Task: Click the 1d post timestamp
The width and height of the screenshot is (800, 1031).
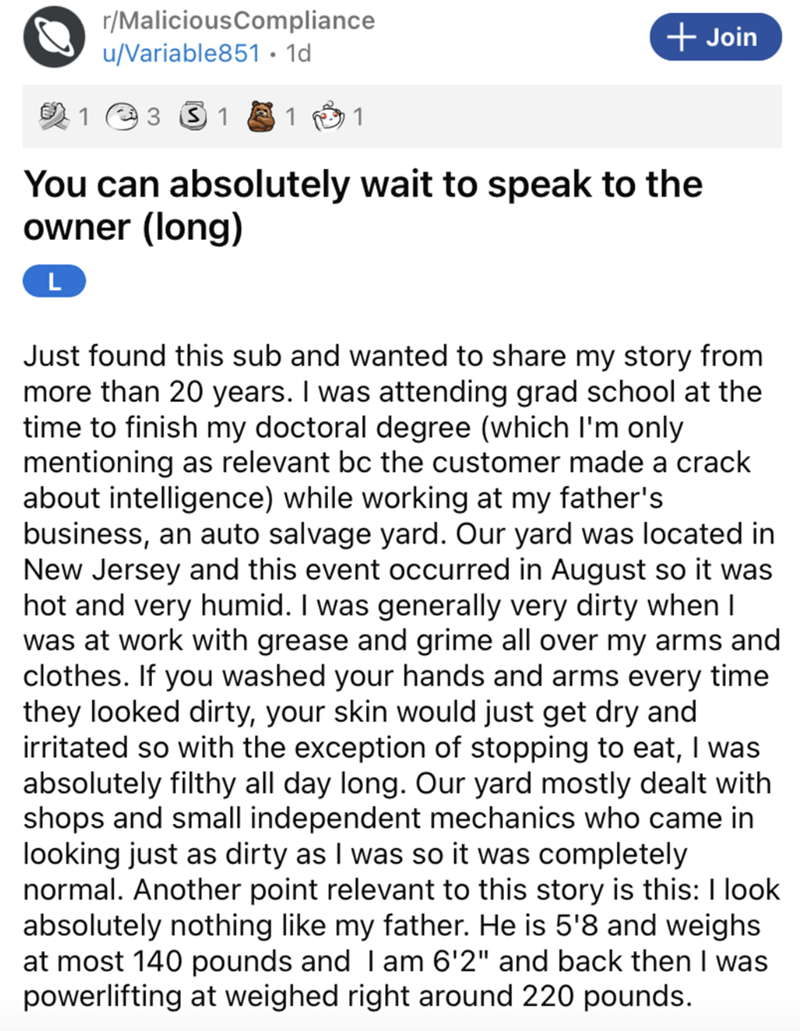Action: click(297, 53)
